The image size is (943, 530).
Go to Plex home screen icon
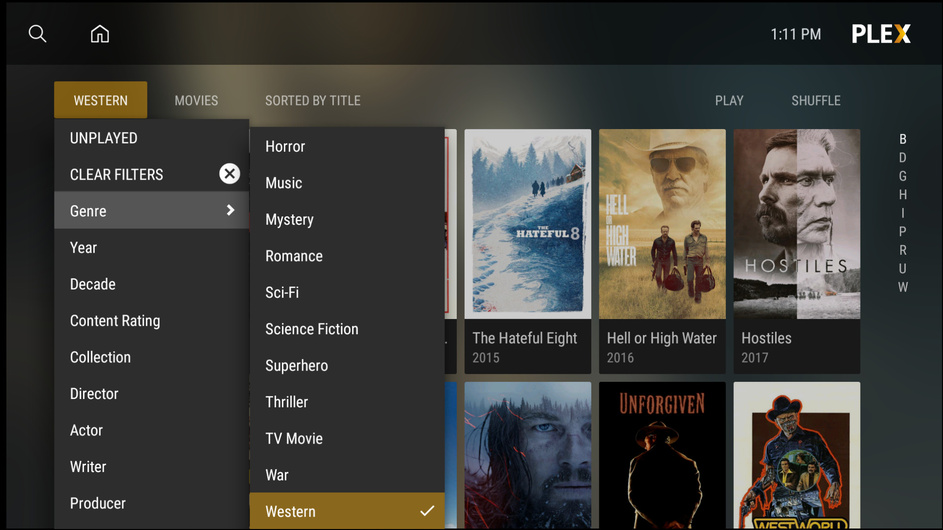tap(100, 34)
